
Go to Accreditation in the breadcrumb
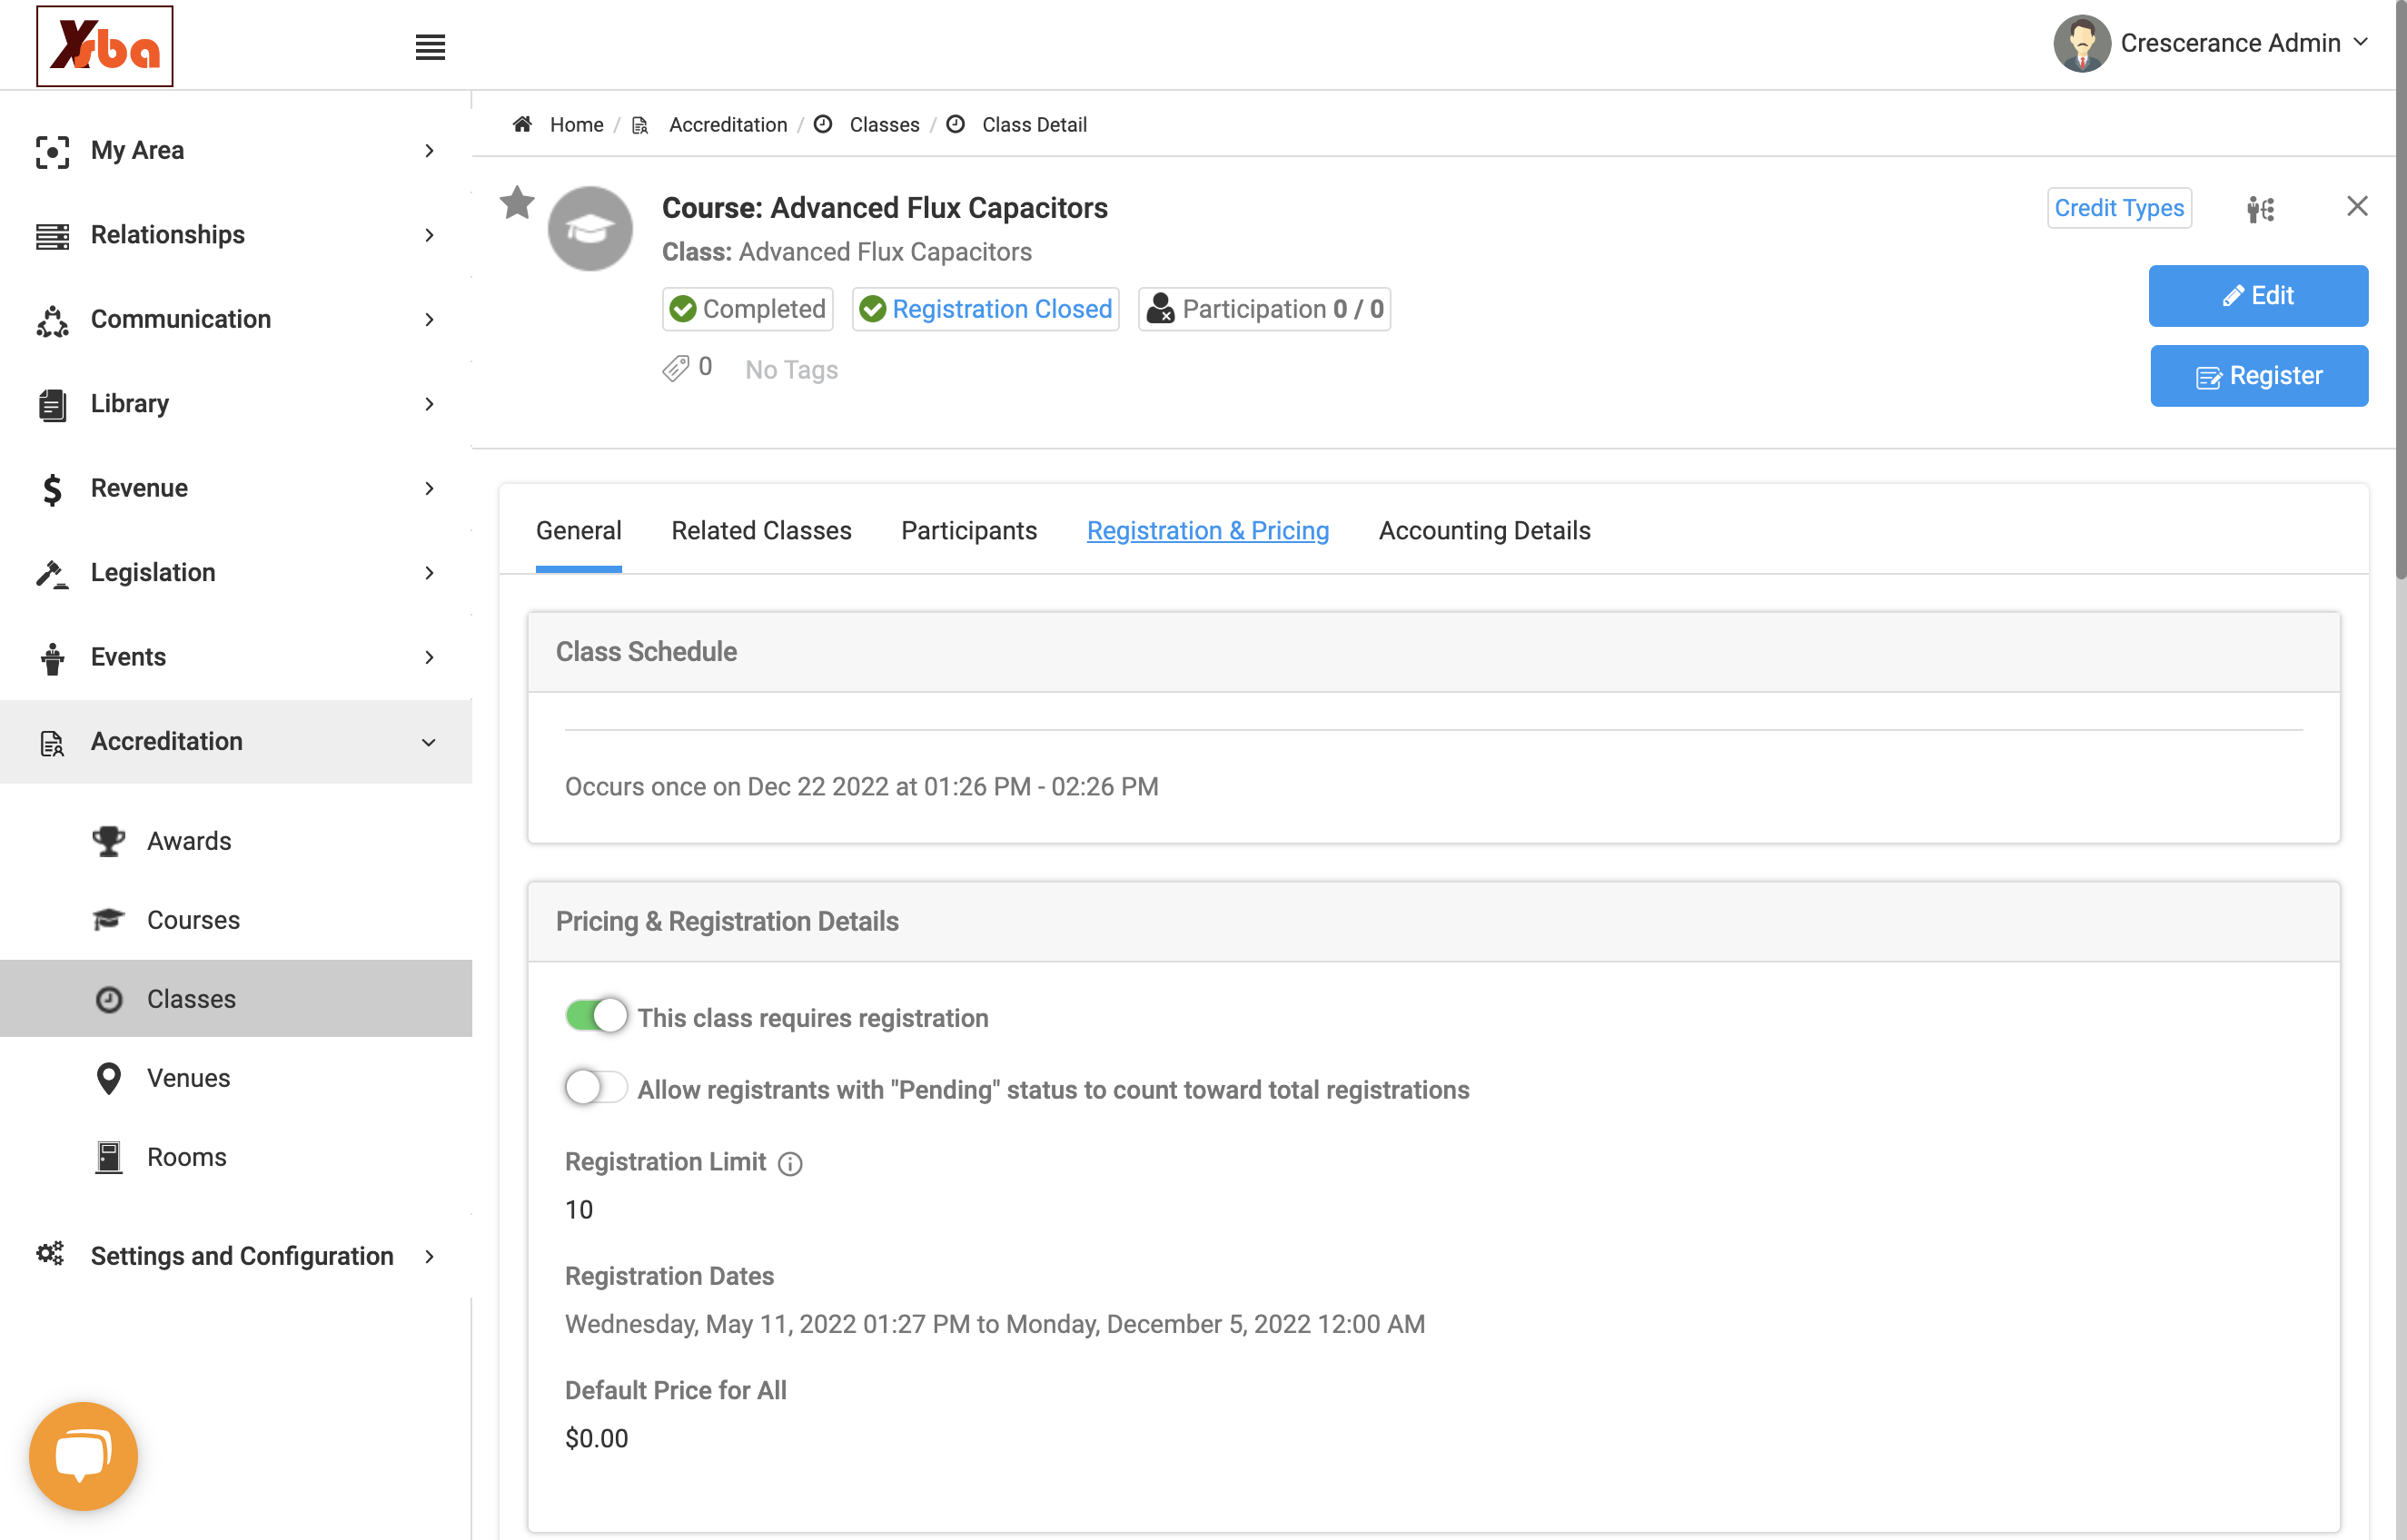(x=727, y=124)
